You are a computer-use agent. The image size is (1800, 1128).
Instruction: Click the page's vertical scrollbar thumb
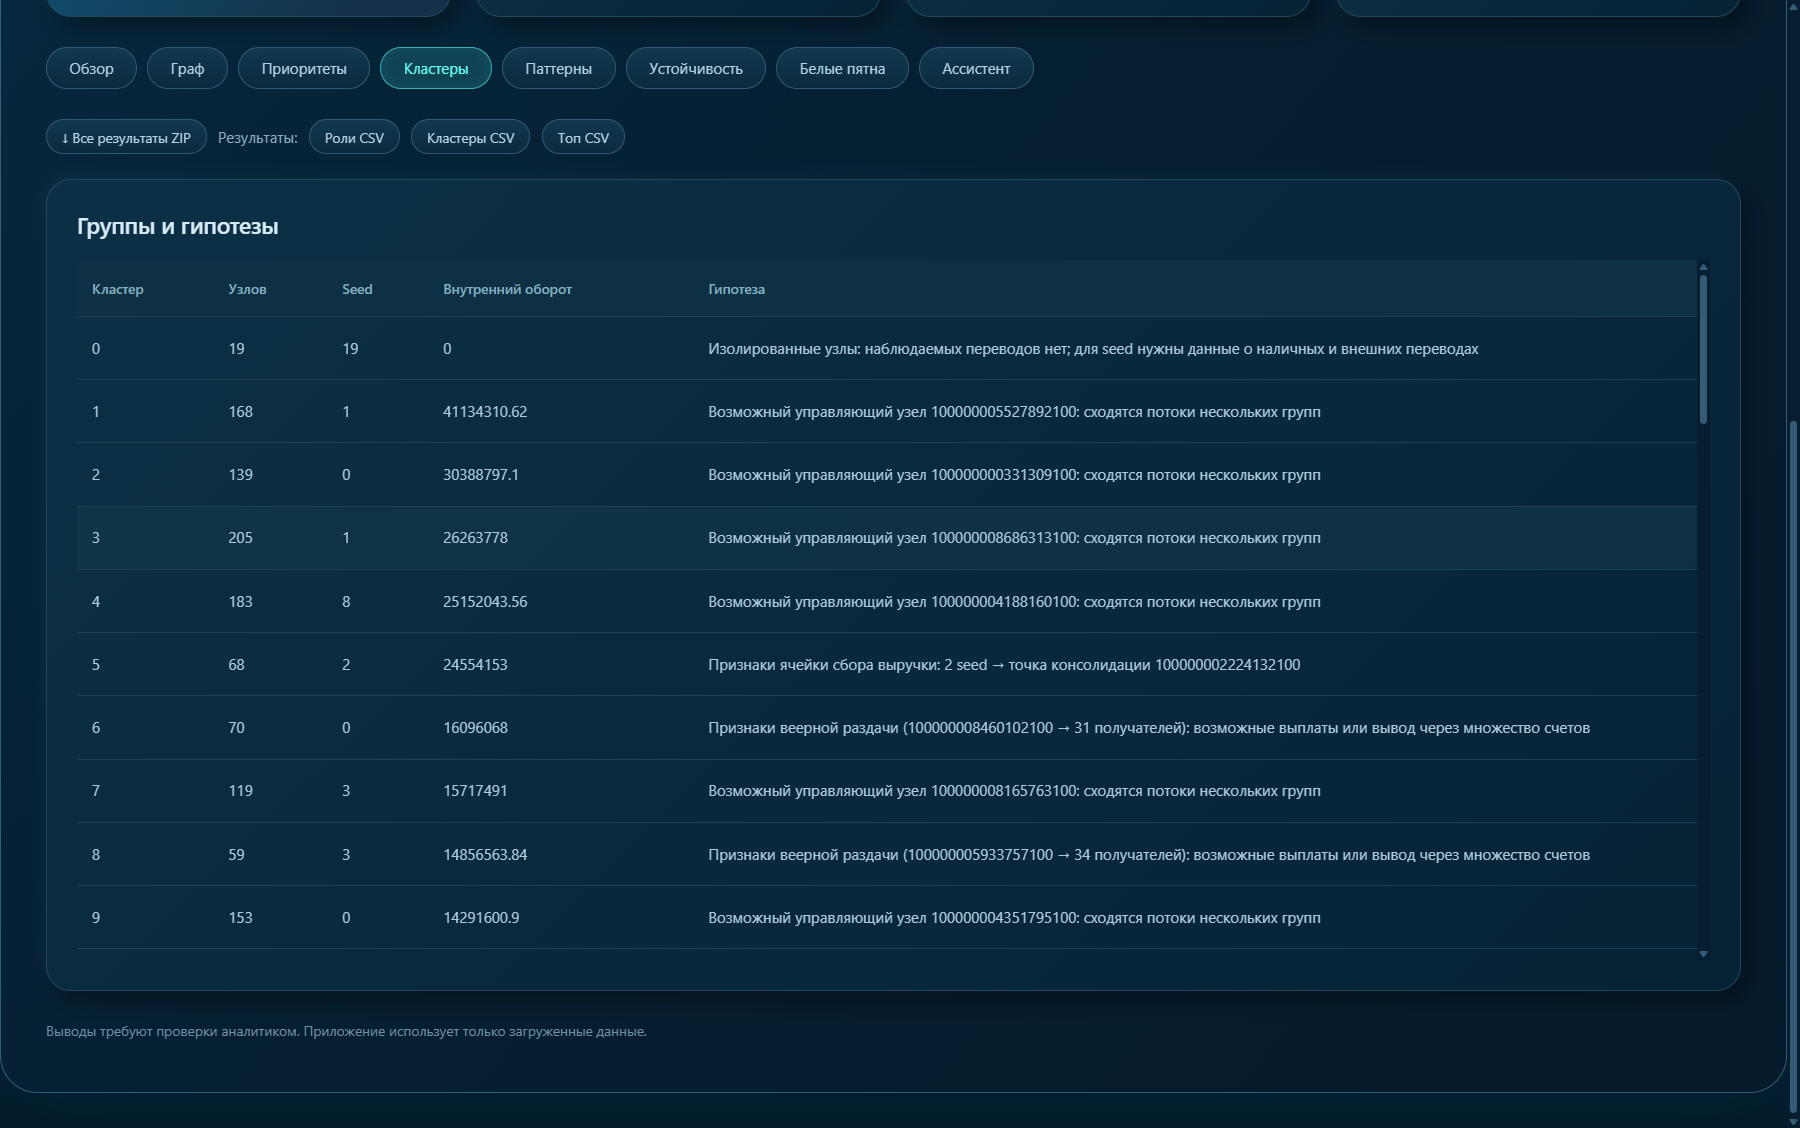[1794, 765]
